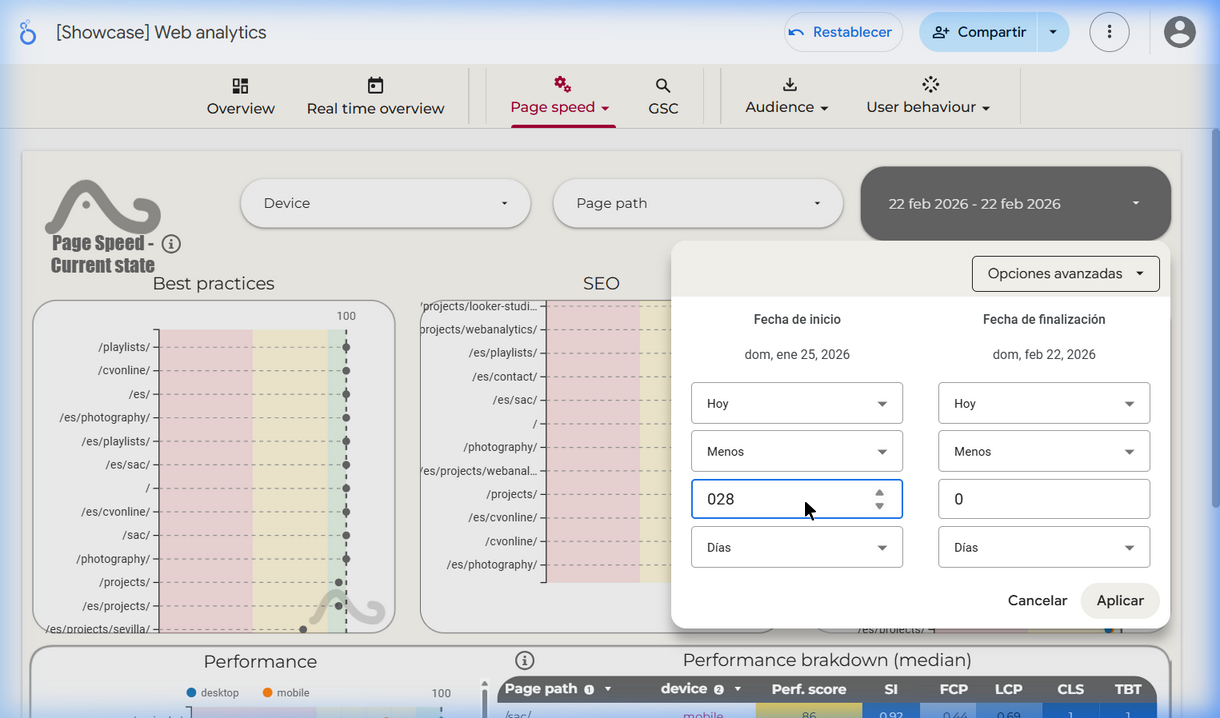Open the start date Días unit dropdown
This screenshot has height=718, width=1220.
797,547
